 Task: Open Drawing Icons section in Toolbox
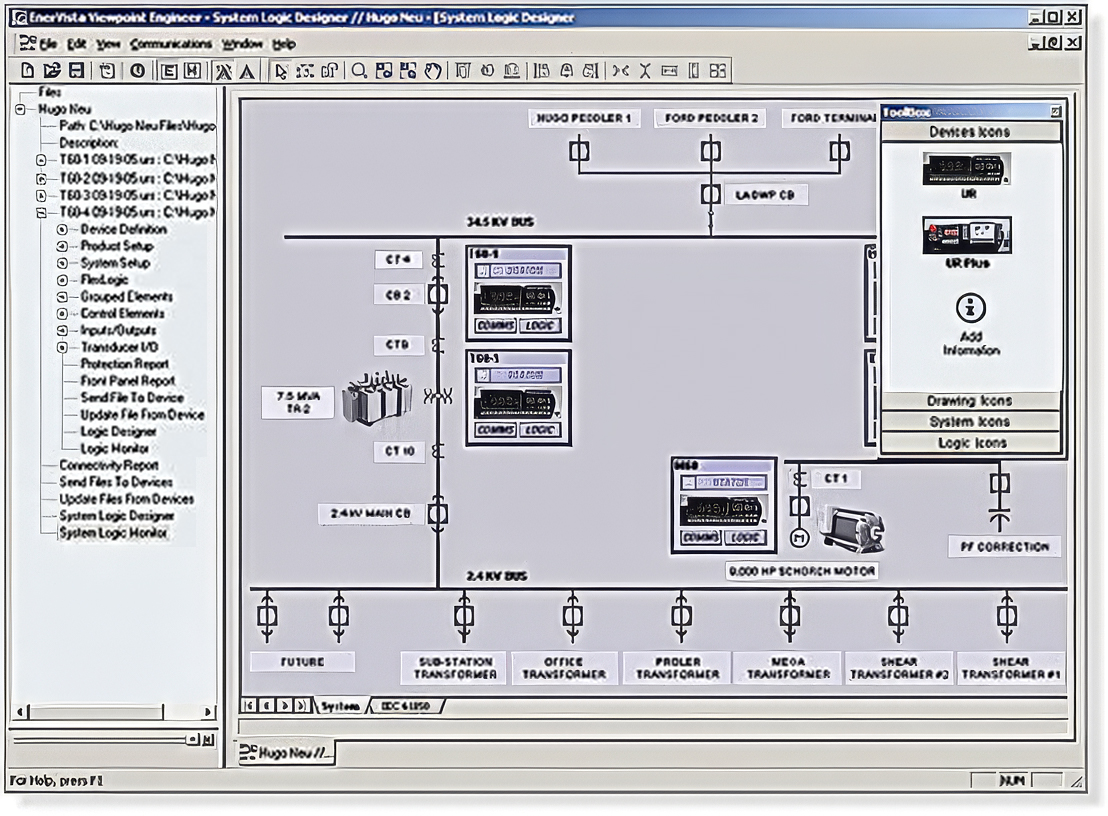point(970,401)
